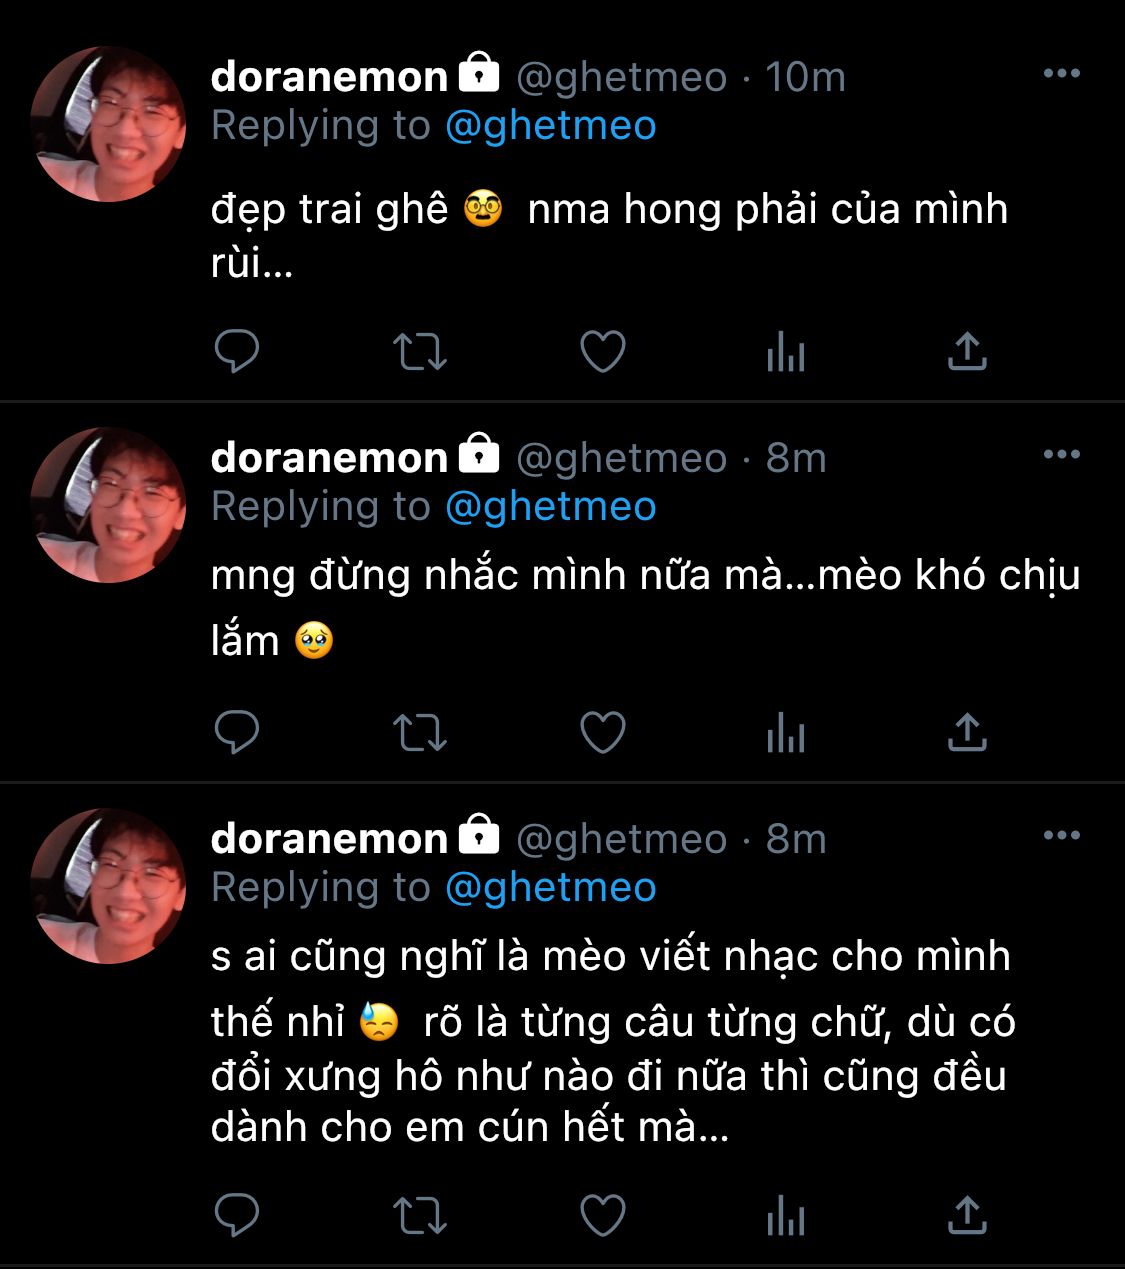
Task: Open @ghetmeo mention link in the first tweet
Action: click(550, 127)
